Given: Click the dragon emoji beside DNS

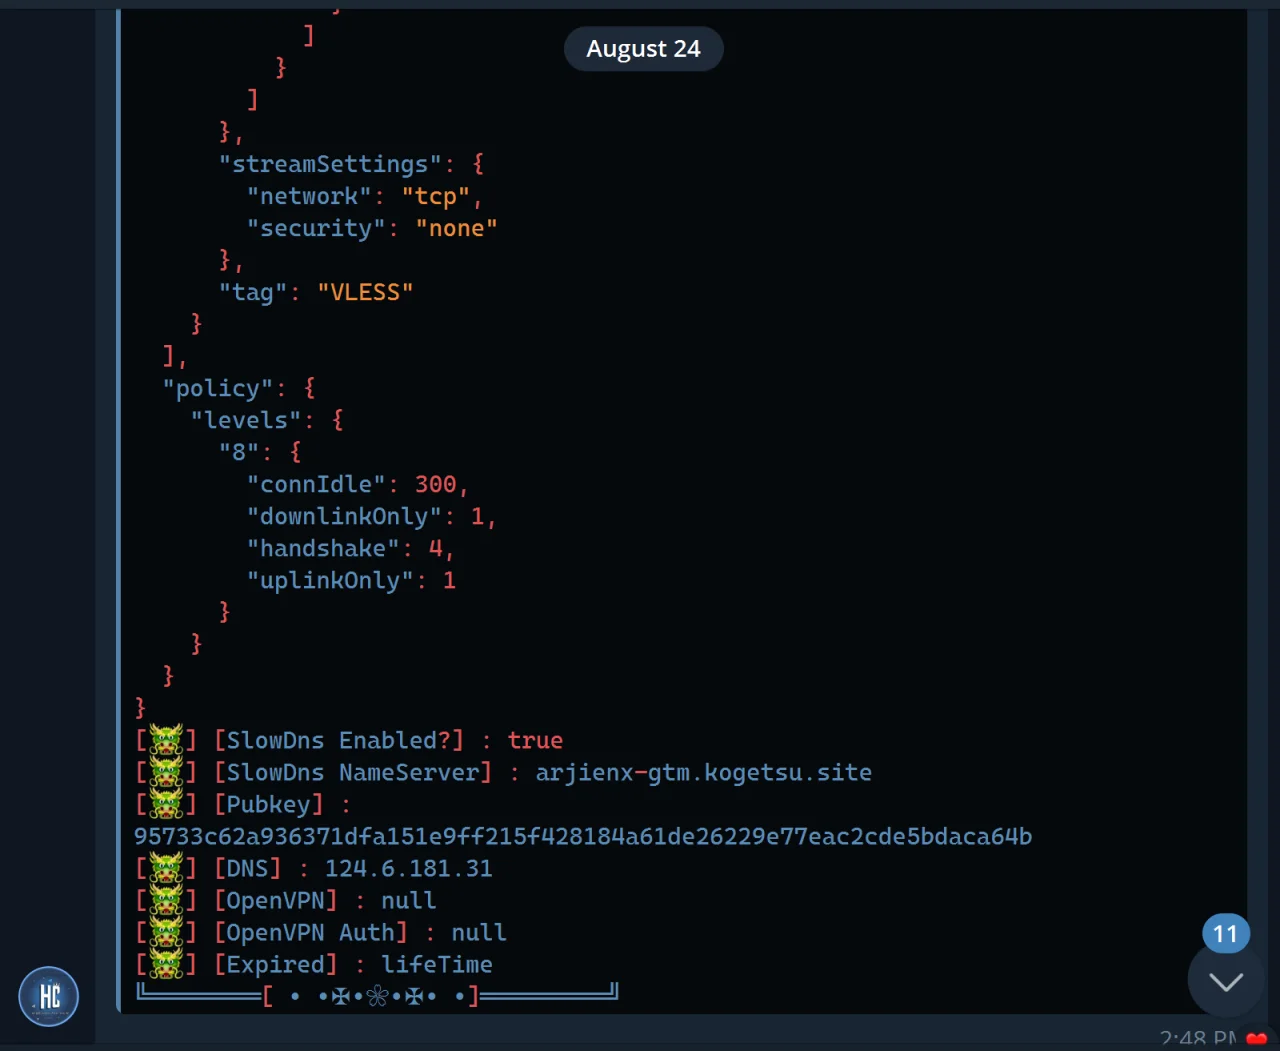Looking at the screenshot, I should (166, 868).
